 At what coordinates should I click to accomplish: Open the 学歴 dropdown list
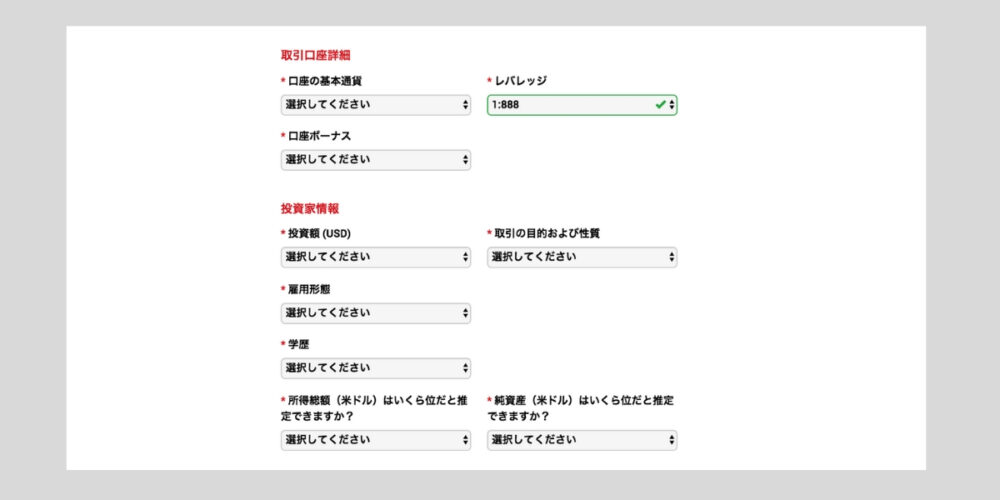coord(376,368)
